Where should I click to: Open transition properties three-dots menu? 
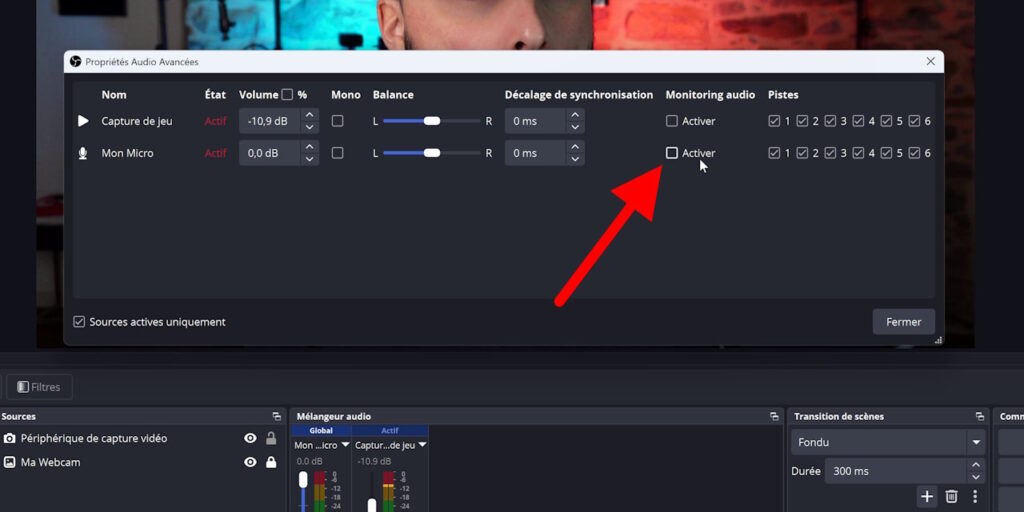pos(975,496)
